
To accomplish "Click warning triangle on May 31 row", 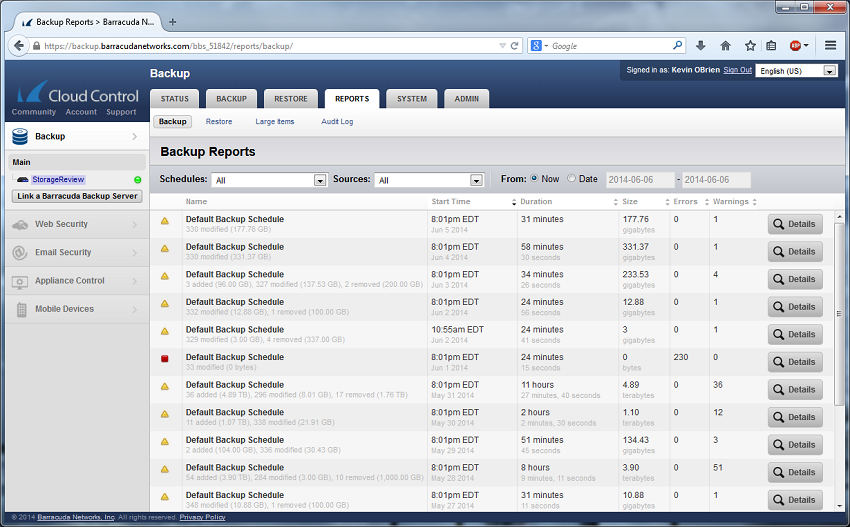I will [x=165, y=387].
